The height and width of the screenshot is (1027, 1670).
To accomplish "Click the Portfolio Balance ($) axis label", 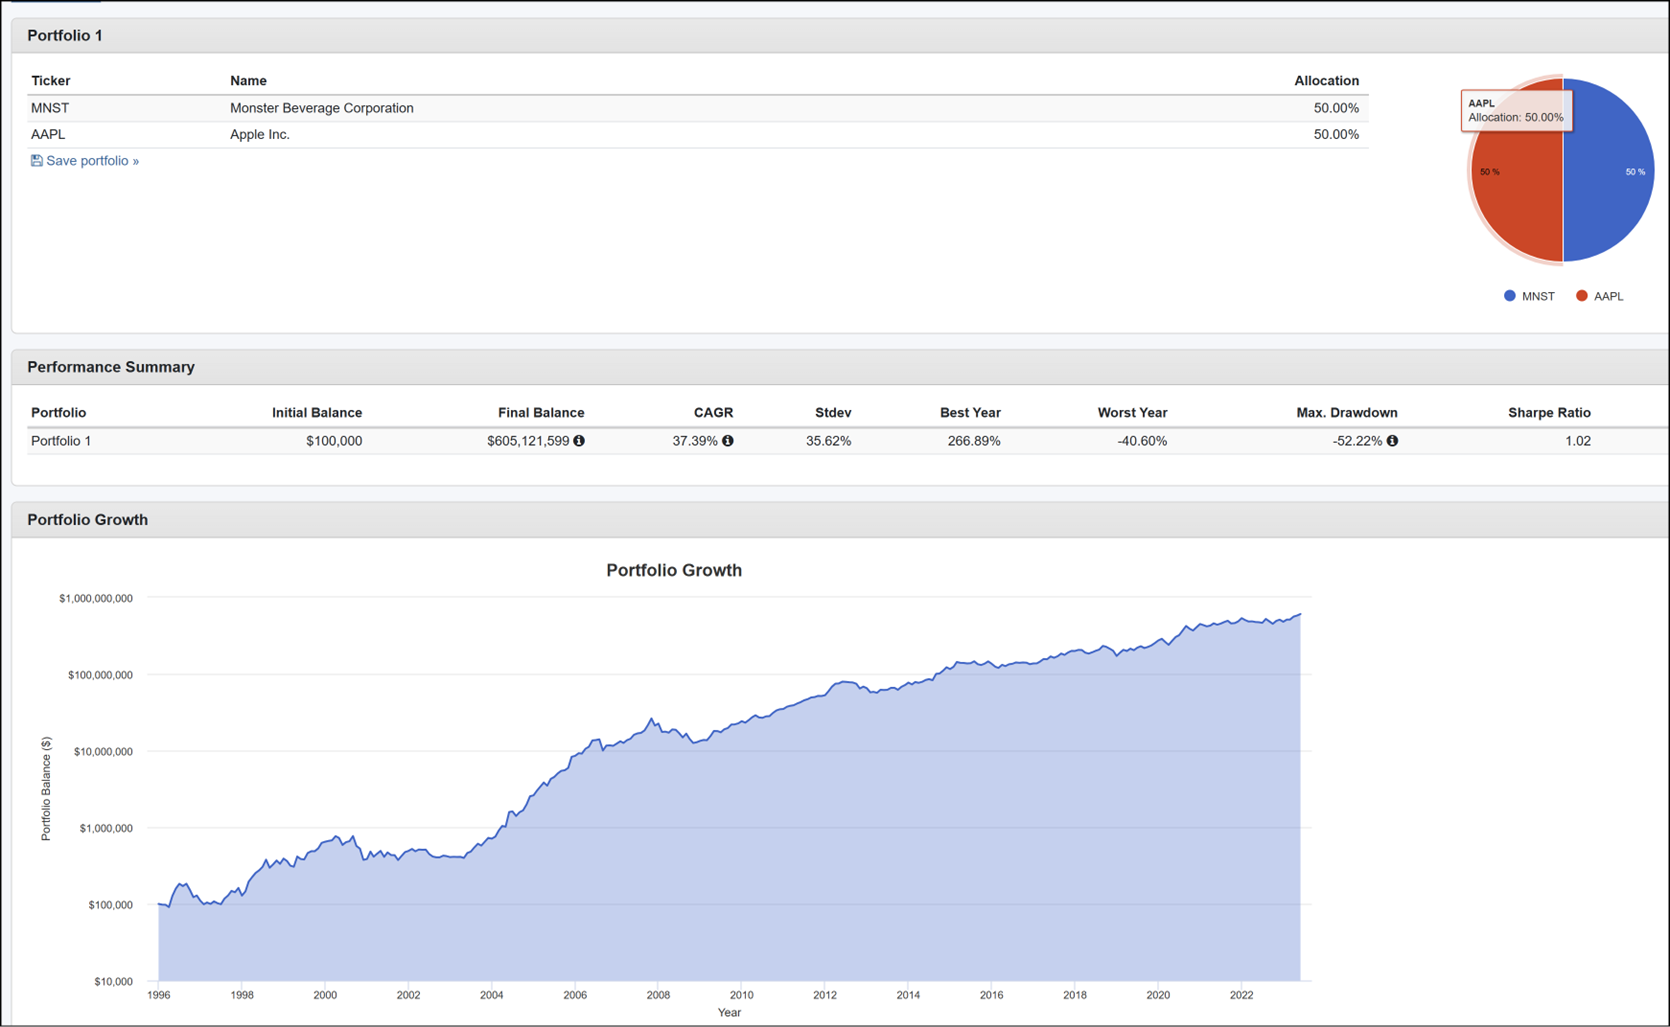I will pyautogui.click(x=46, y=789).
